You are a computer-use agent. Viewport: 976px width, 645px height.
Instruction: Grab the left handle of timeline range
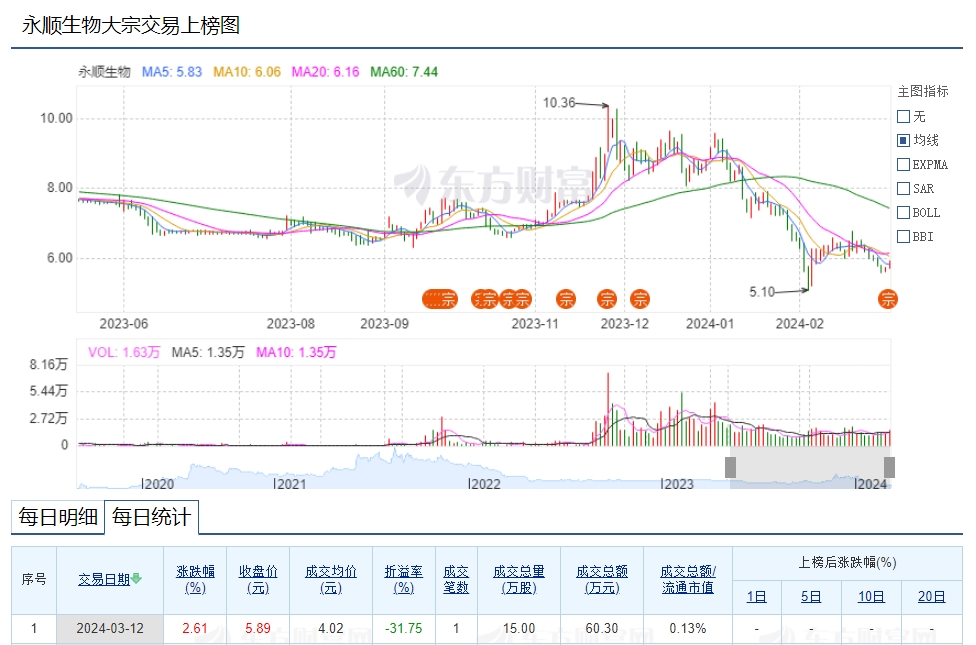(x=730, y=467)
